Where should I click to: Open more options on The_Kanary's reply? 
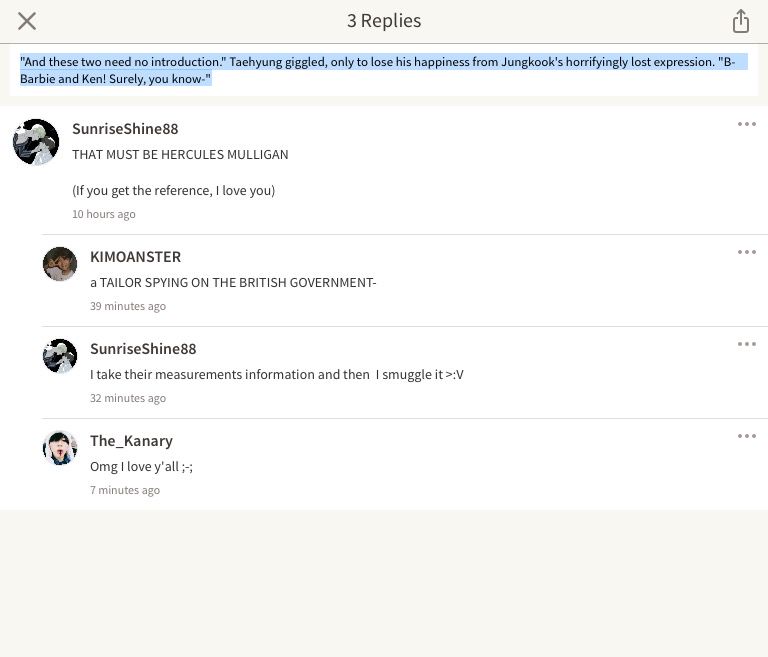pos(746,436)
